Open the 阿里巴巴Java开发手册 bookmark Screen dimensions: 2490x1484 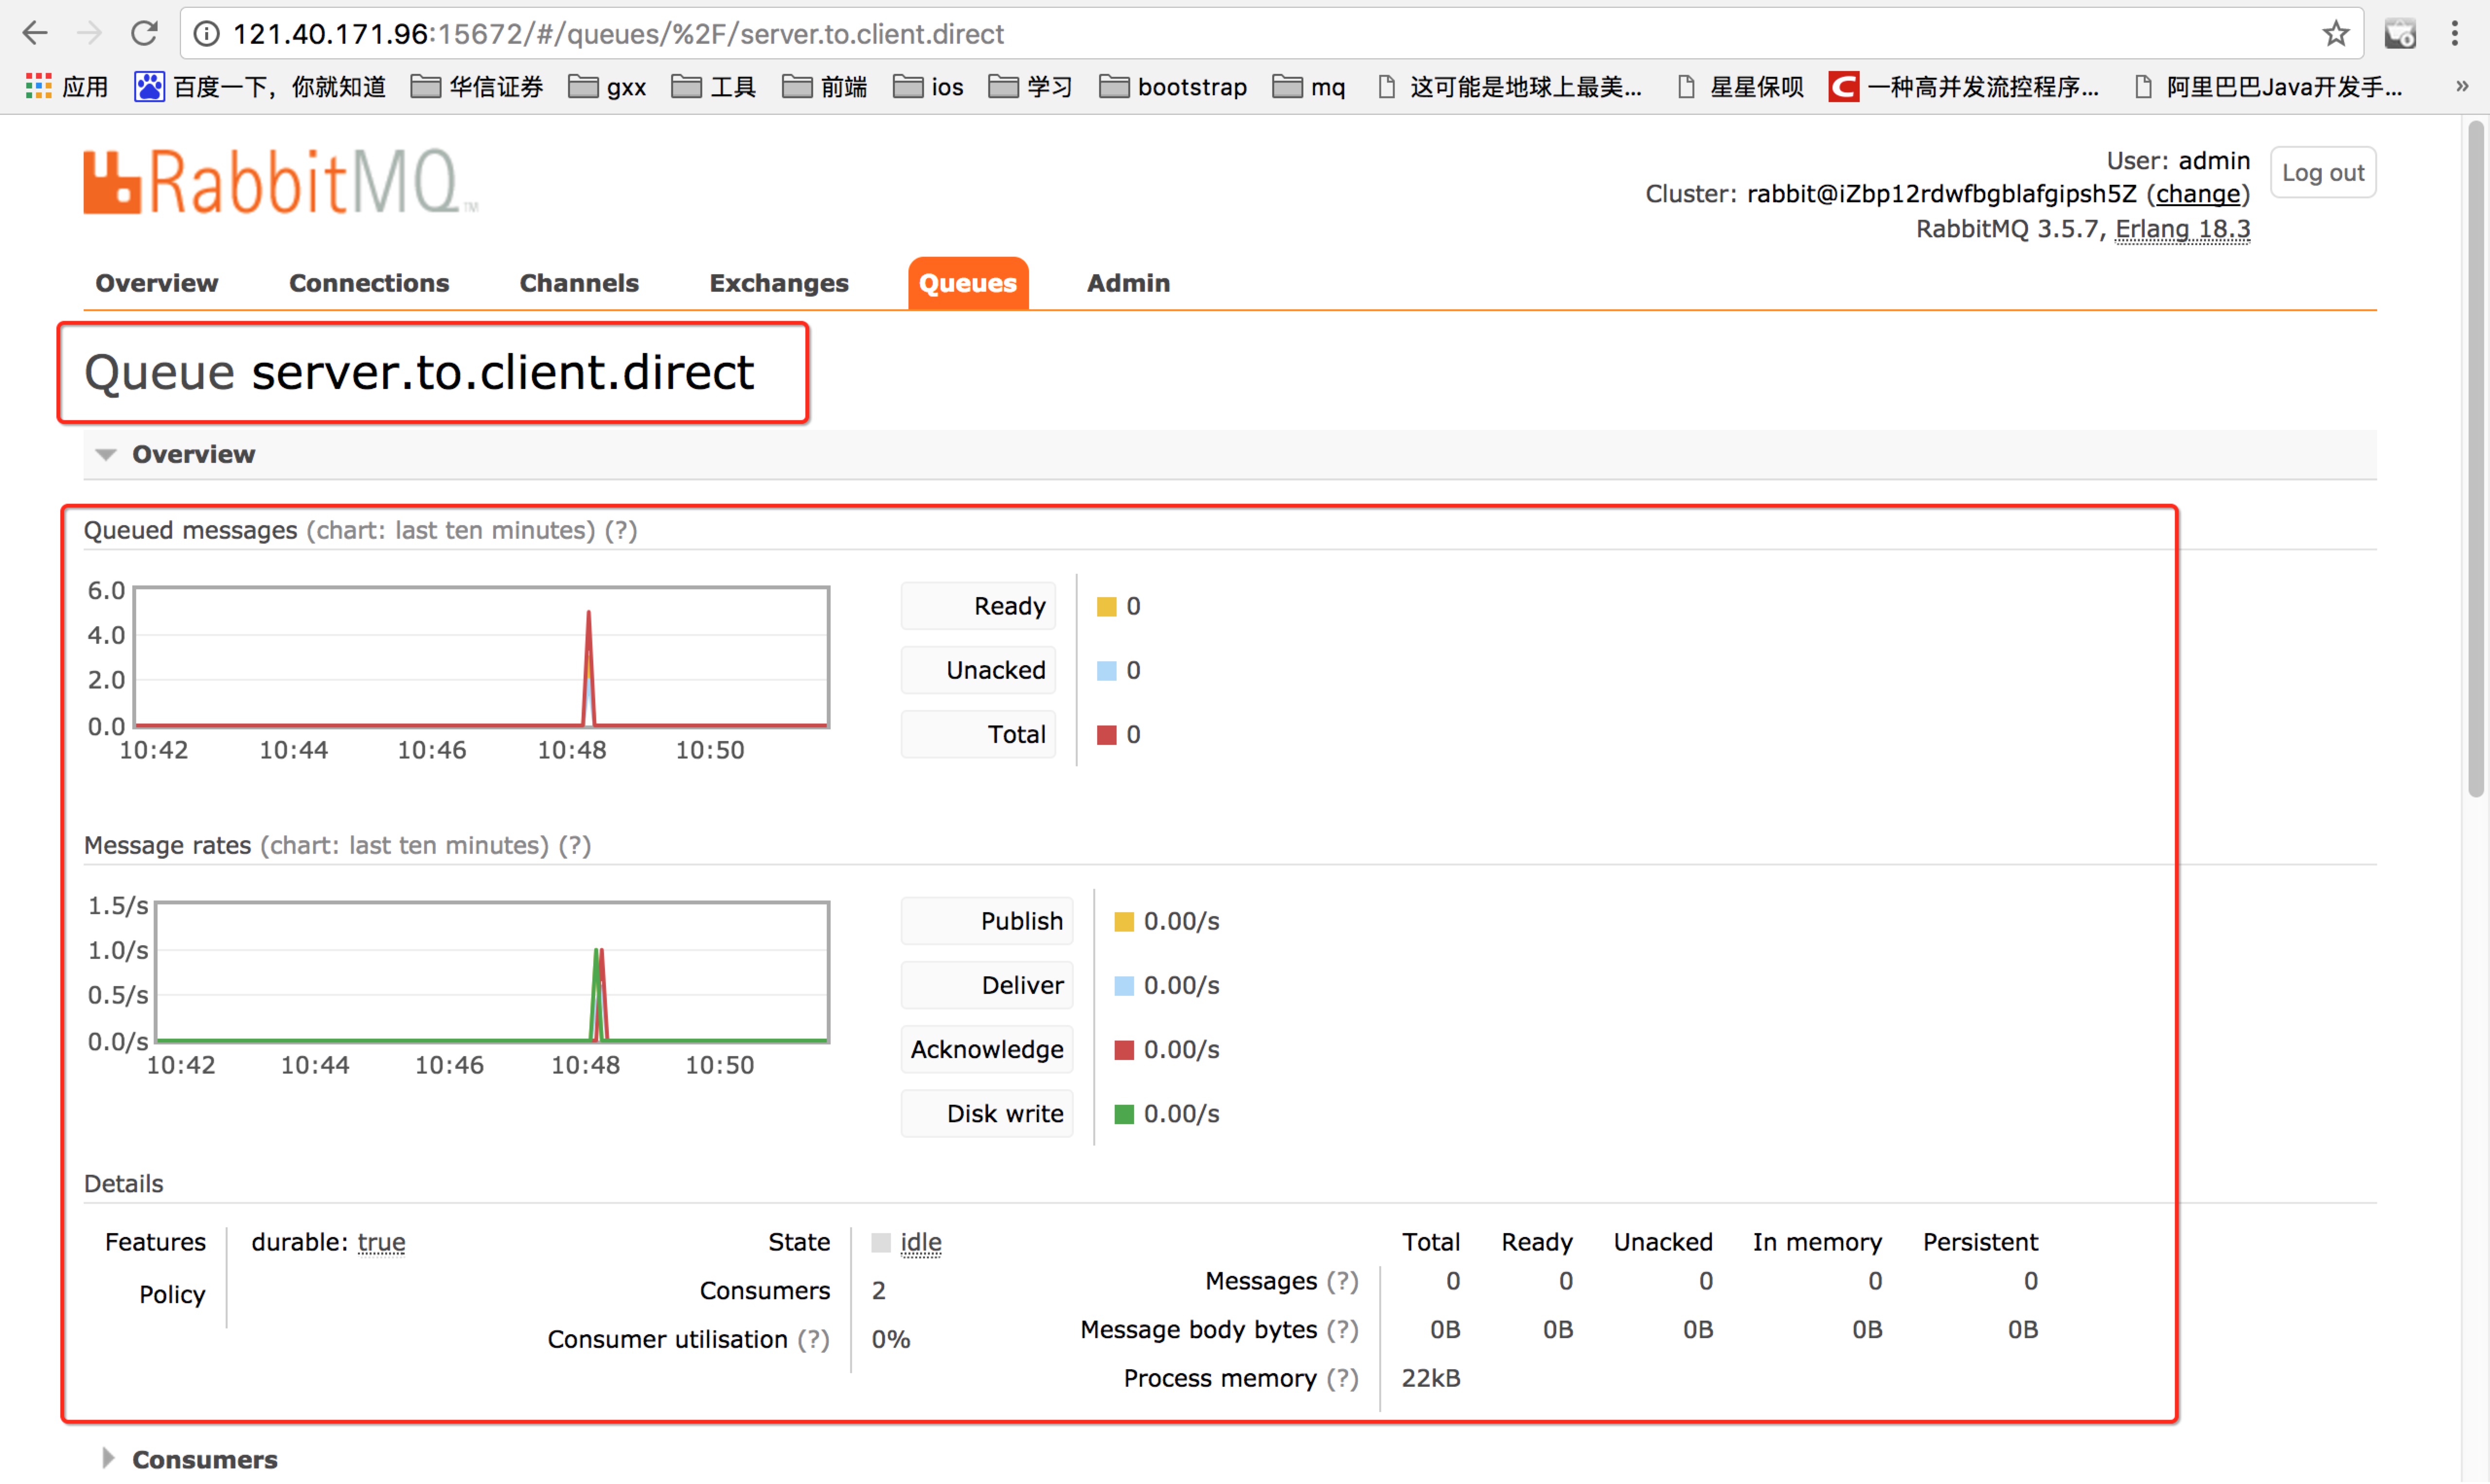point(2268,87)
